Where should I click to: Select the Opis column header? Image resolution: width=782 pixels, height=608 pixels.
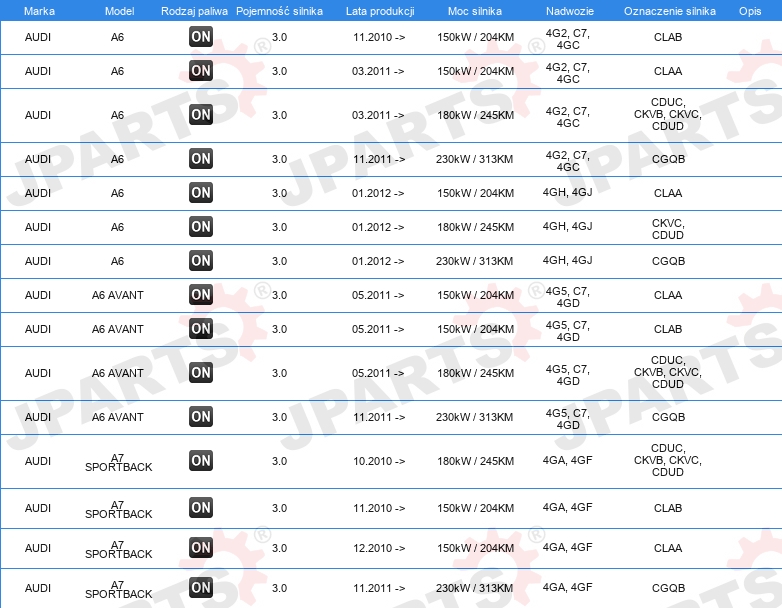[x=750, y=11]
